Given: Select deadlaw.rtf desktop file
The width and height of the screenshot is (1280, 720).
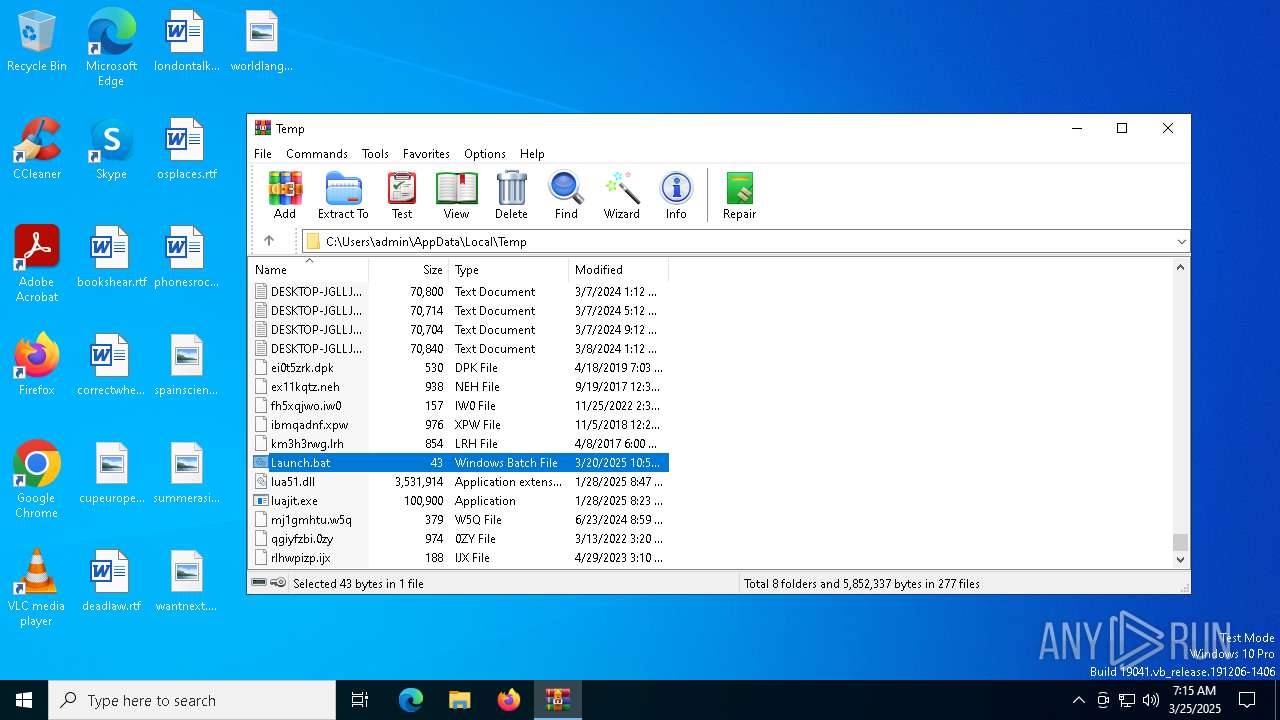Looking at the screenshot, I should tap(111, 582).
